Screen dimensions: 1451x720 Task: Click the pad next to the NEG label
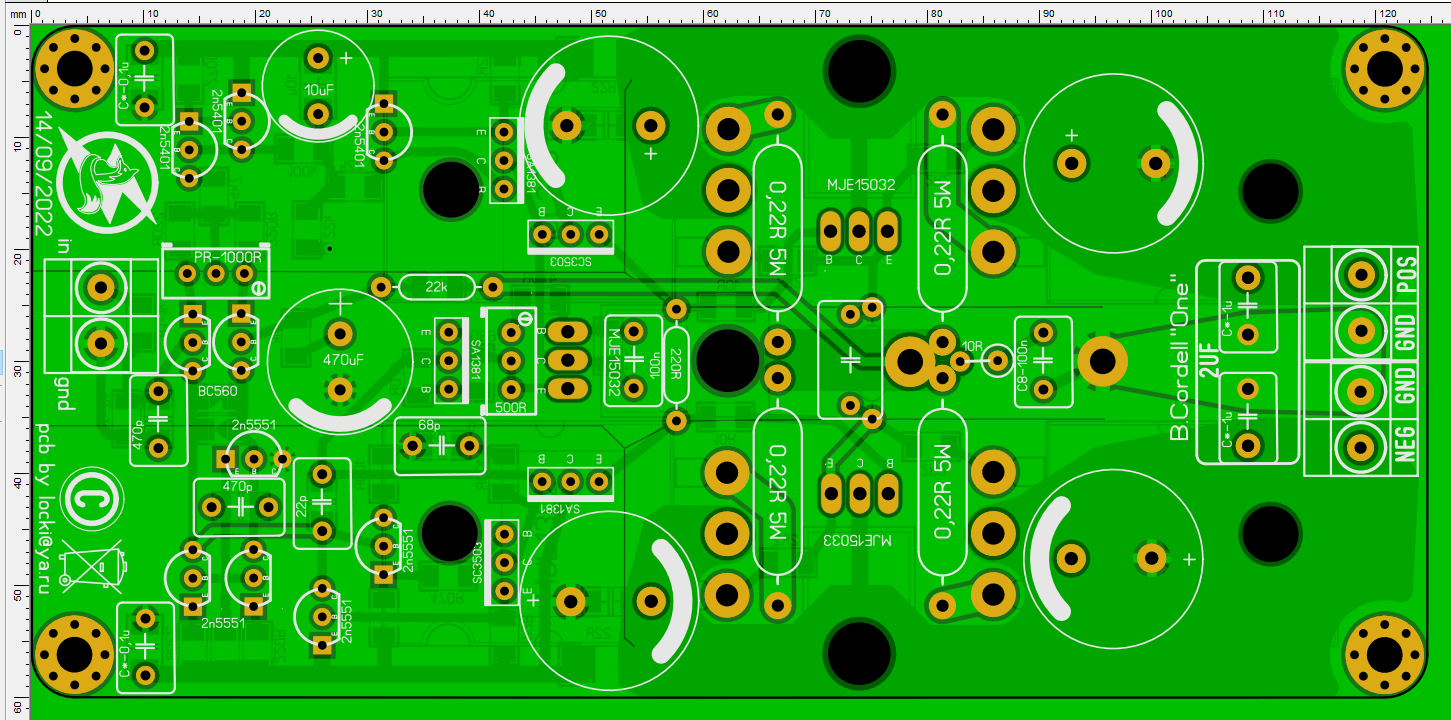click(x=1360, y=446)
